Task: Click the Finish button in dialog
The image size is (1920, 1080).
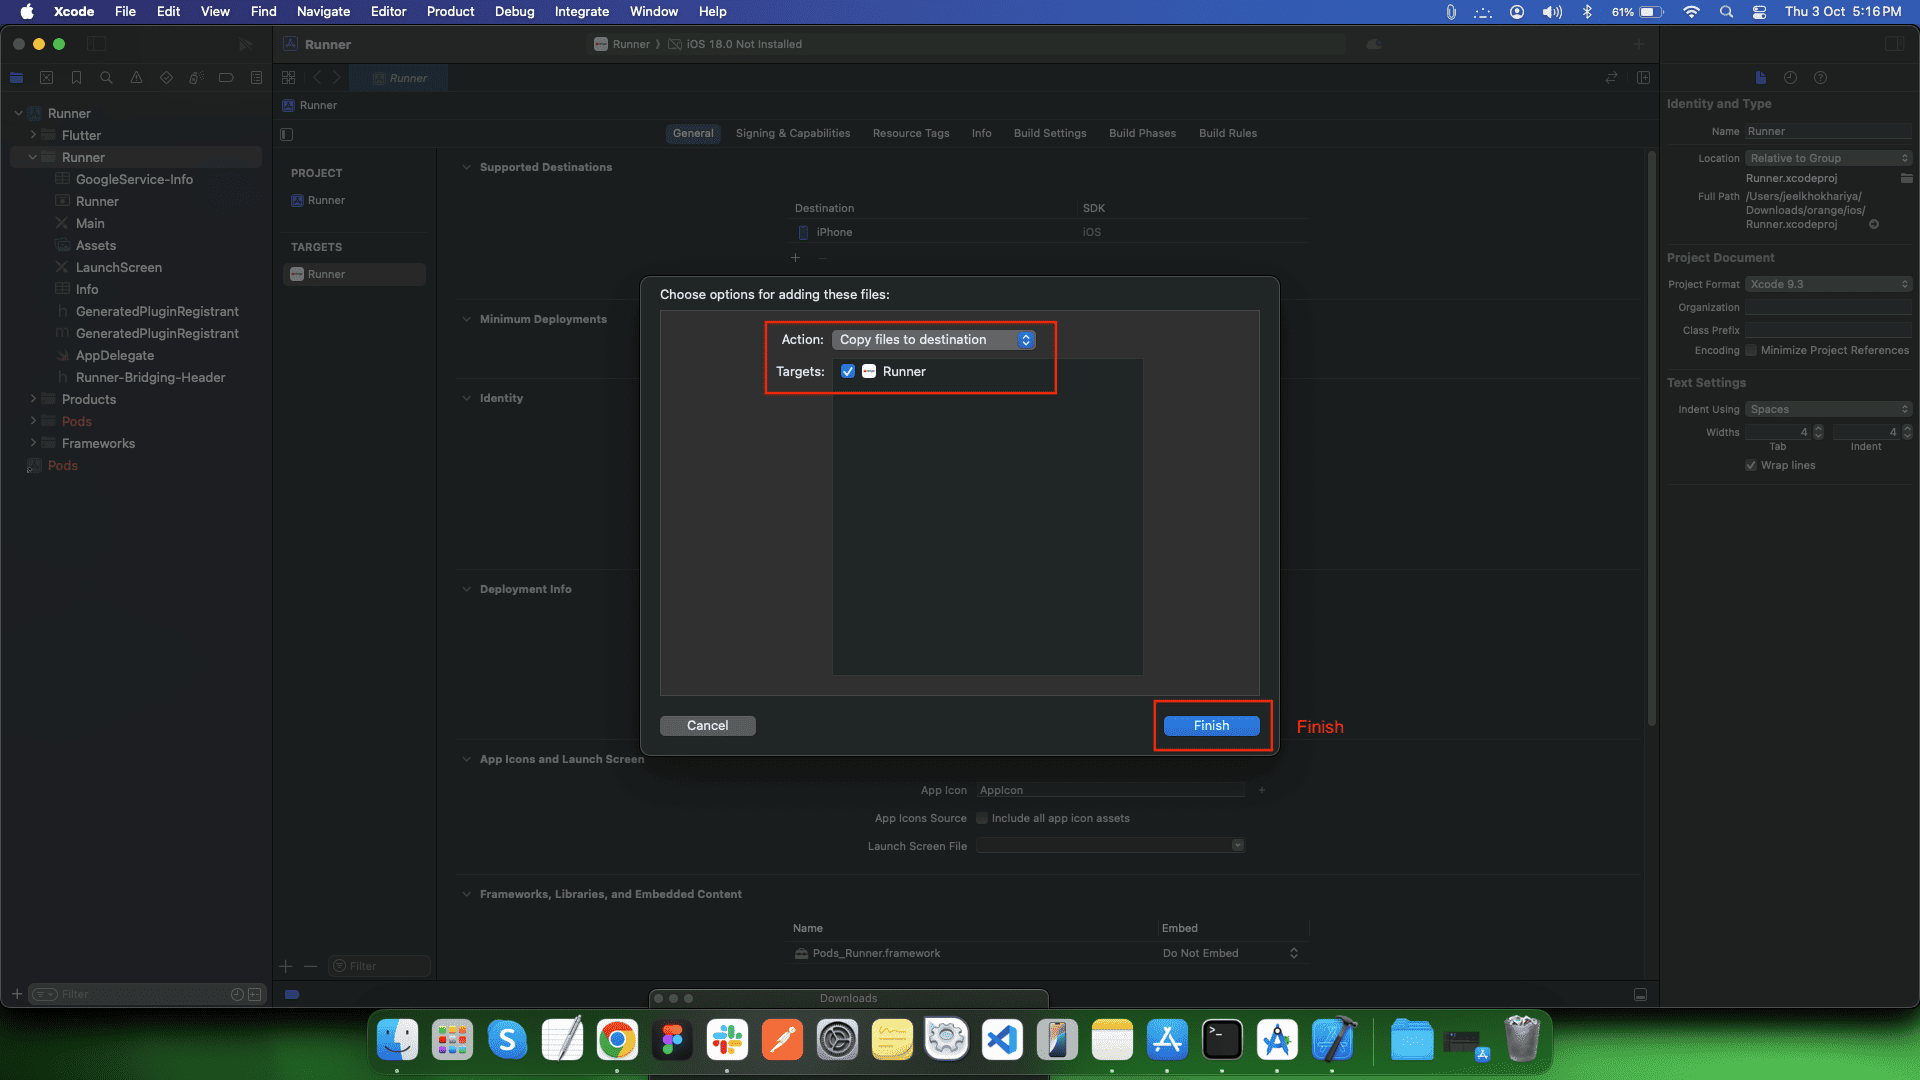Action: [x=1211, y=725]
